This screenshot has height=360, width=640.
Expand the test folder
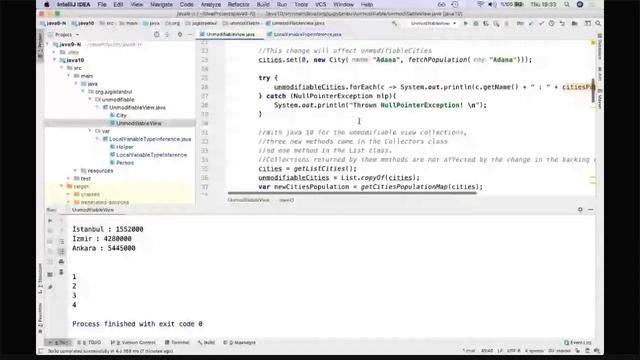point(69,178)
